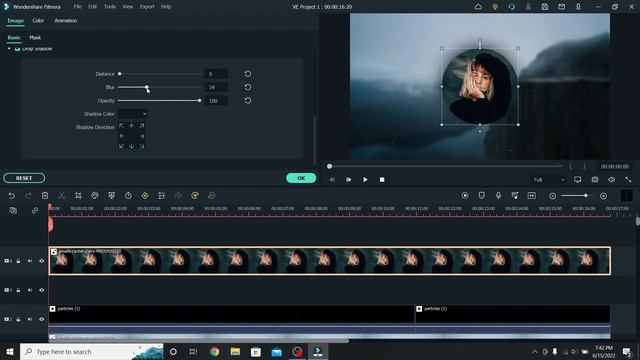Lock the top video track

pos(18,261)
